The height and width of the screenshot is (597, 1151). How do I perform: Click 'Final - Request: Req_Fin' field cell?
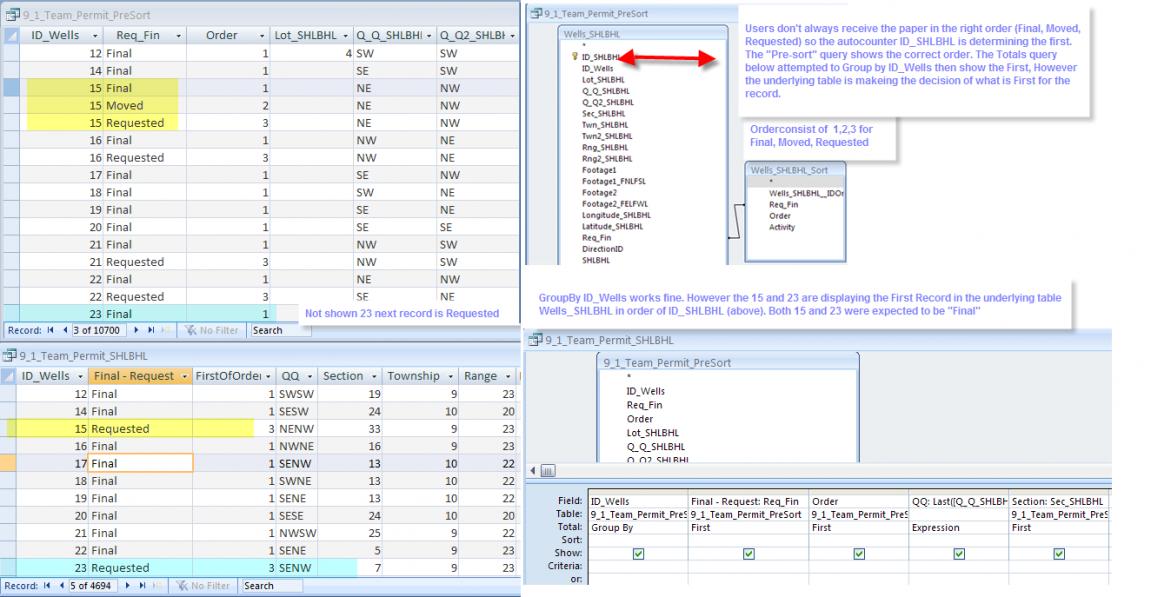[x=748, y=502]
